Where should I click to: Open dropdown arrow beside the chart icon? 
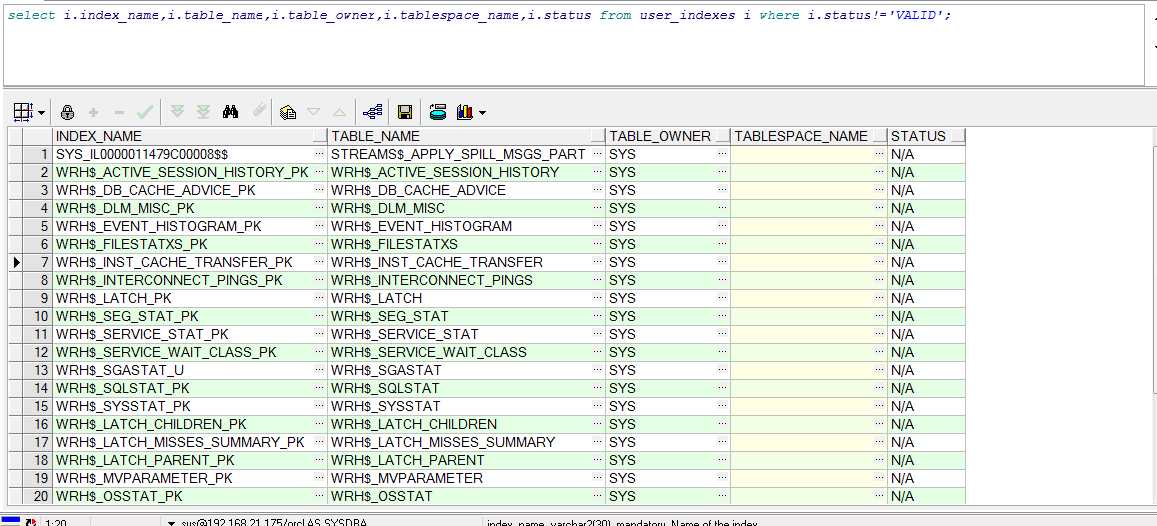(482, 113)
